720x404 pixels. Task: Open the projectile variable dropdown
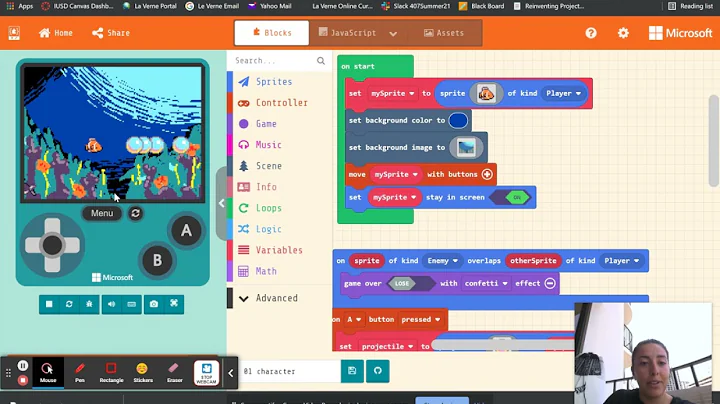(387, 347)
